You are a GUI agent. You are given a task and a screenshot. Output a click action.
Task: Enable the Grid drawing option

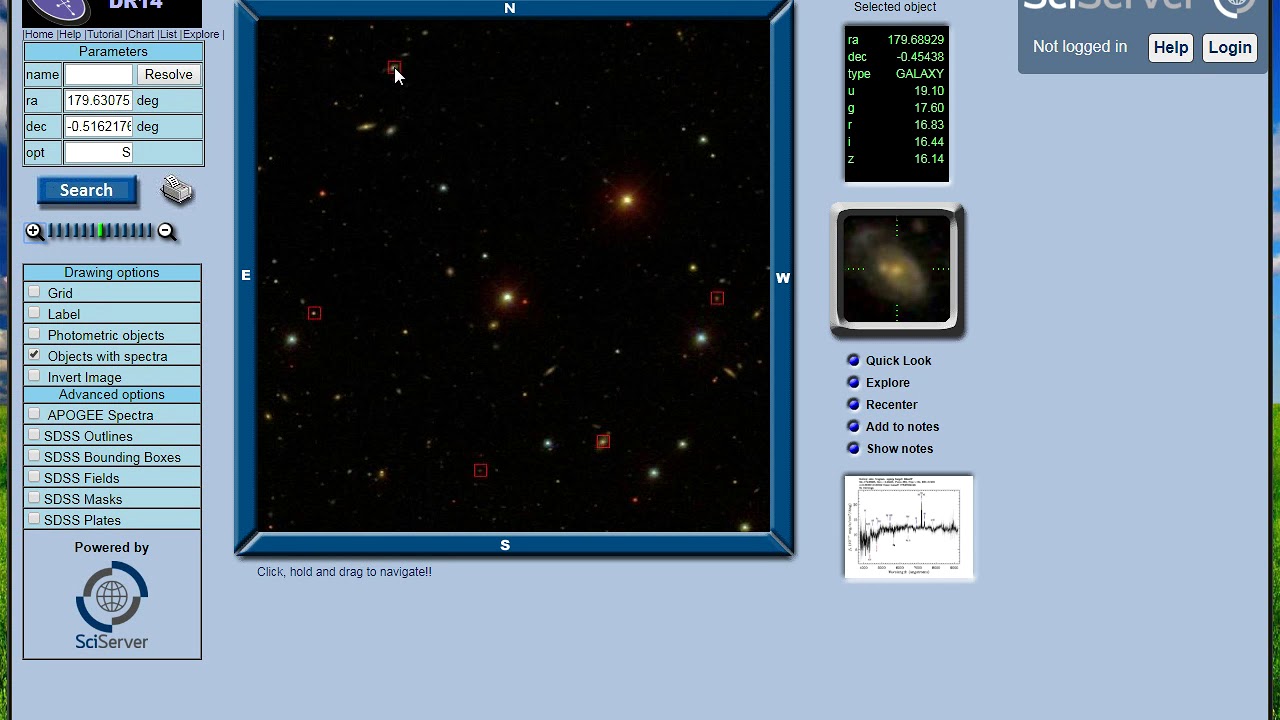[x=35, y=292]
